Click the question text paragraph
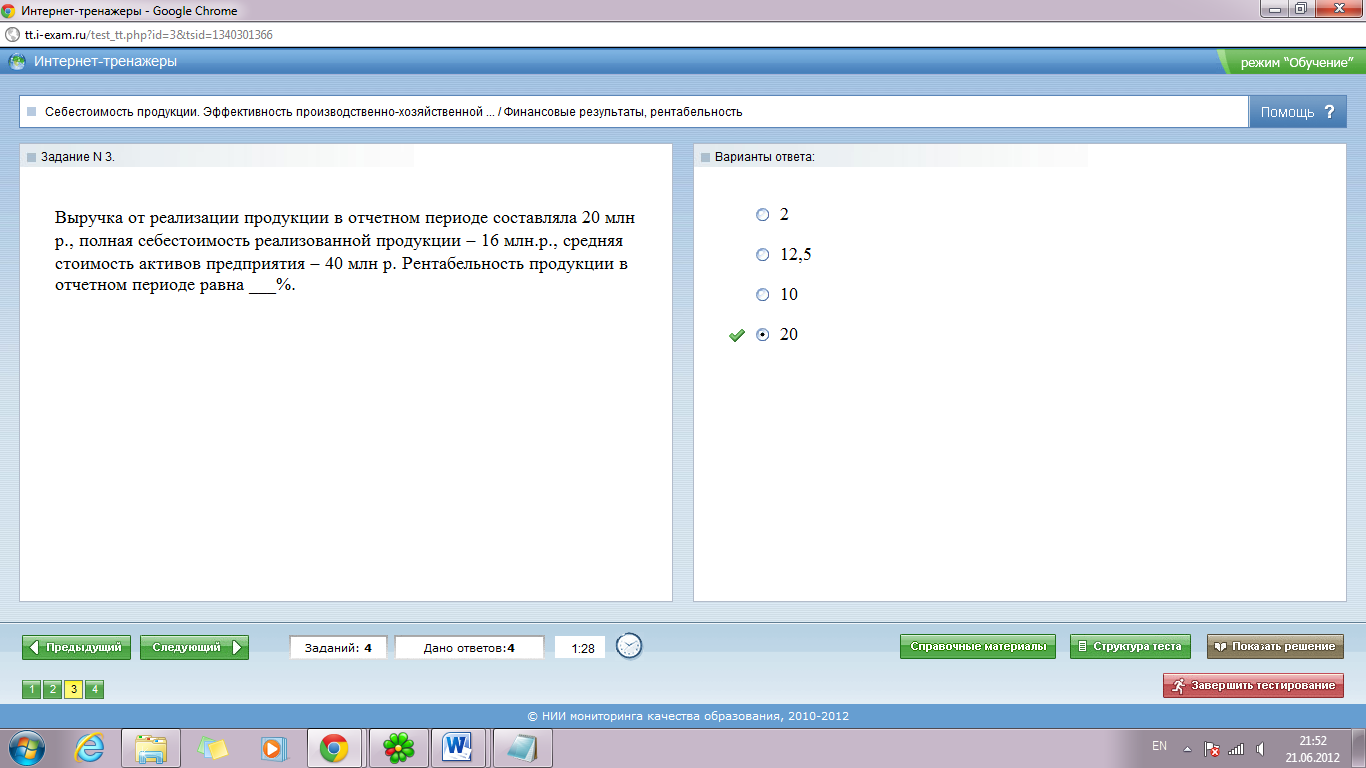 [x=345, y=251]
